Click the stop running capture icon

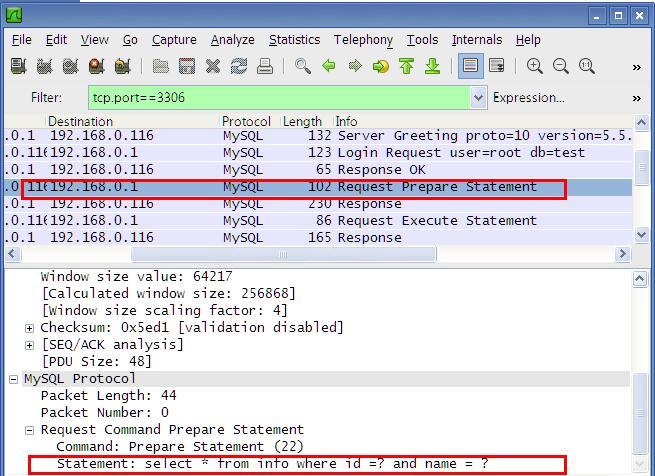pos(96,66)
